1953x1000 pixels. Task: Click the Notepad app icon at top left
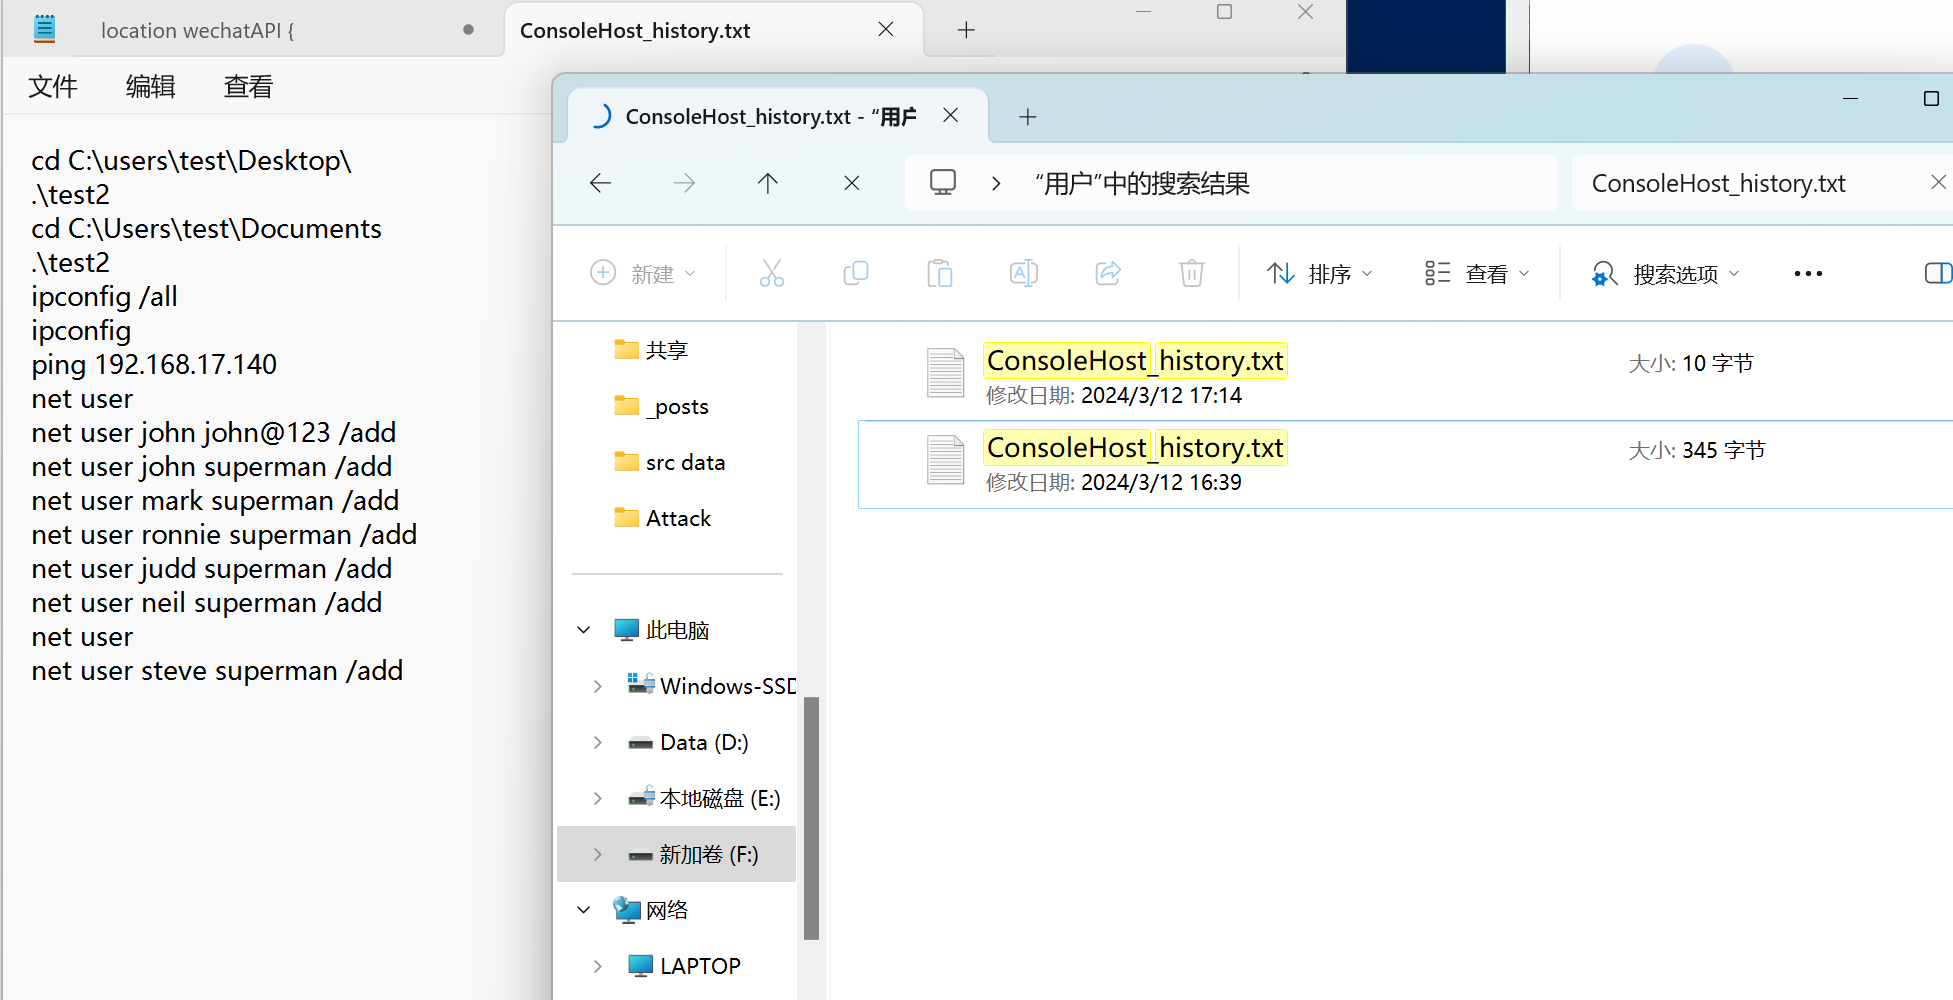pyautogui.click(x=44, y=29)
